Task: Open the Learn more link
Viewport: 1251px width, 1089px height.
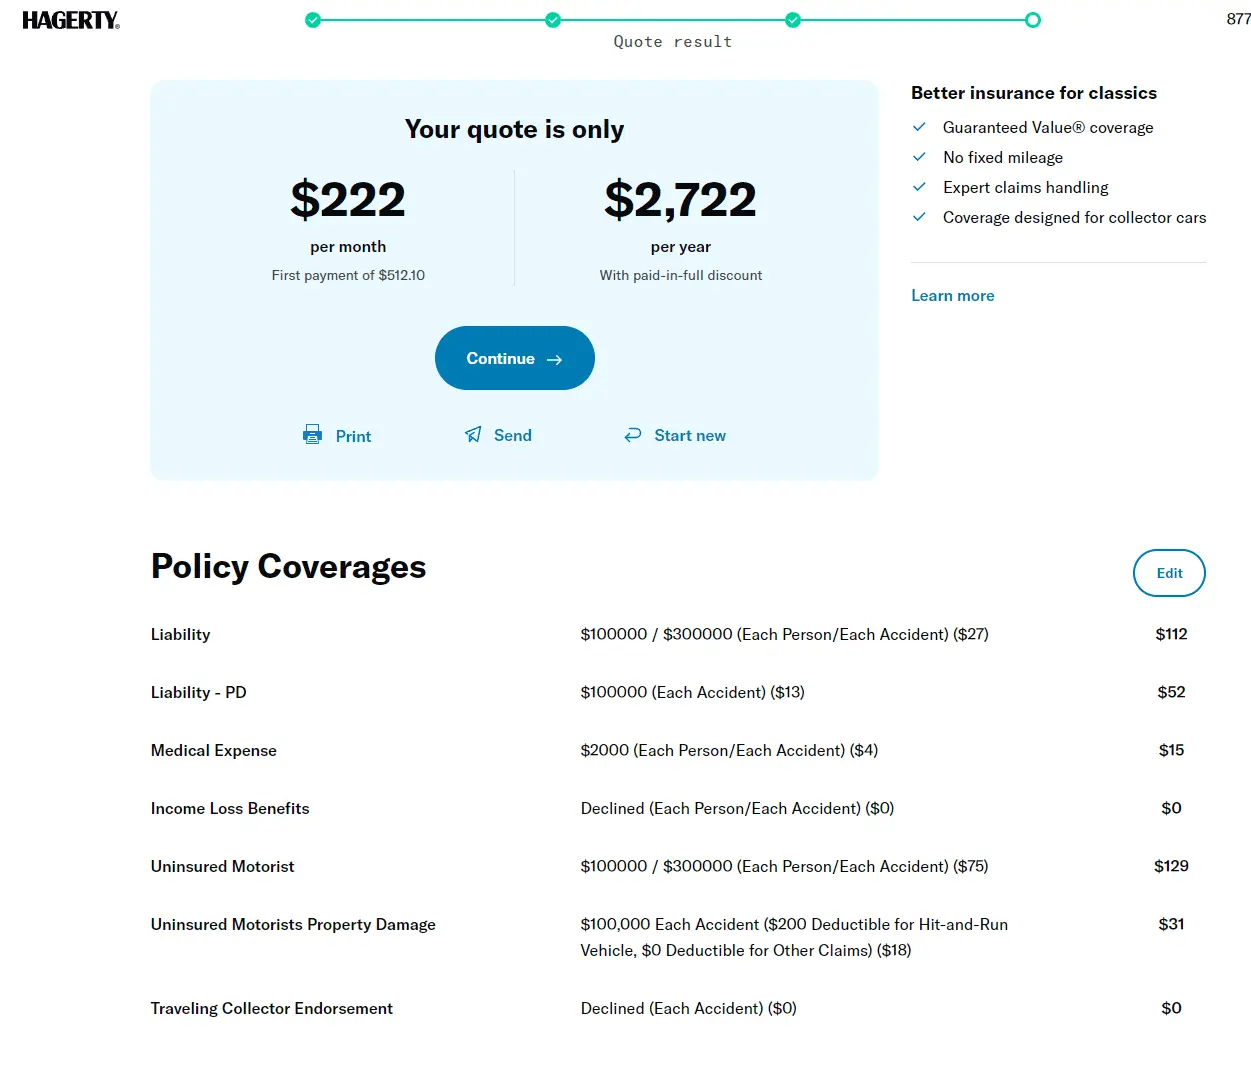Action: tap(952, 296)
